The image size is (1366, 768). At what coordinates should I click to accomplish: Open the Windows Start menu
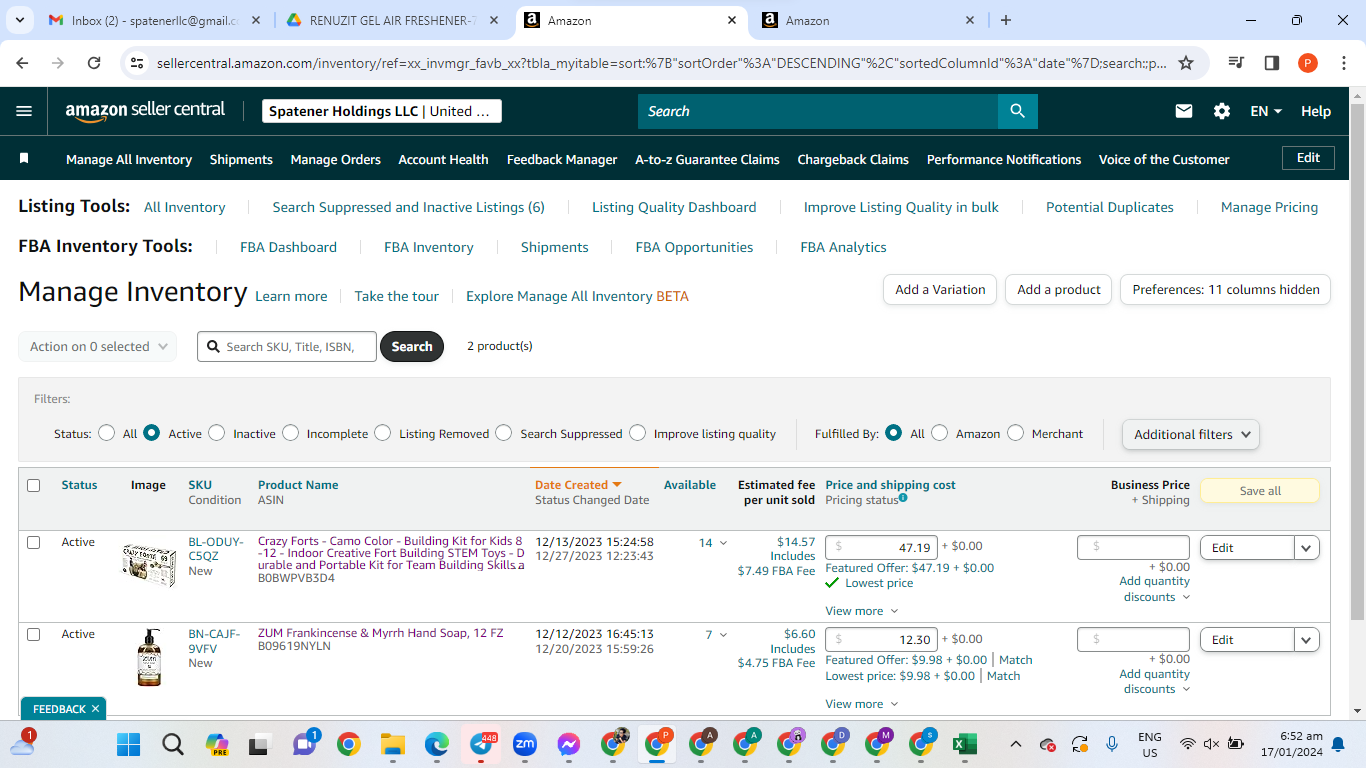coord(129,744)
